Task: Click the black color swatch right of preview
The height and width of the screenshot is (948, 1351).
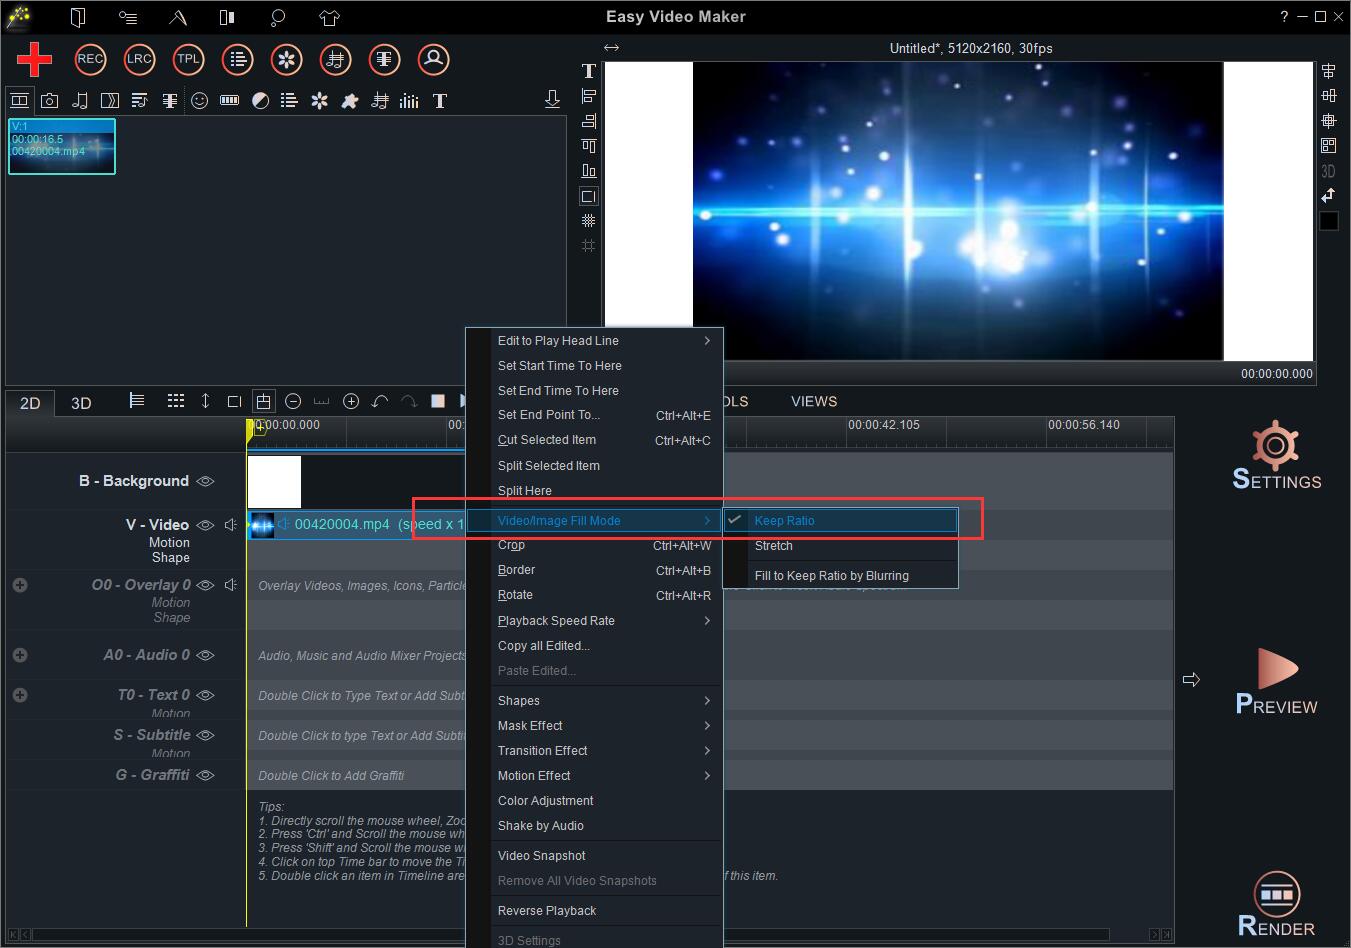Action: 1328,221
